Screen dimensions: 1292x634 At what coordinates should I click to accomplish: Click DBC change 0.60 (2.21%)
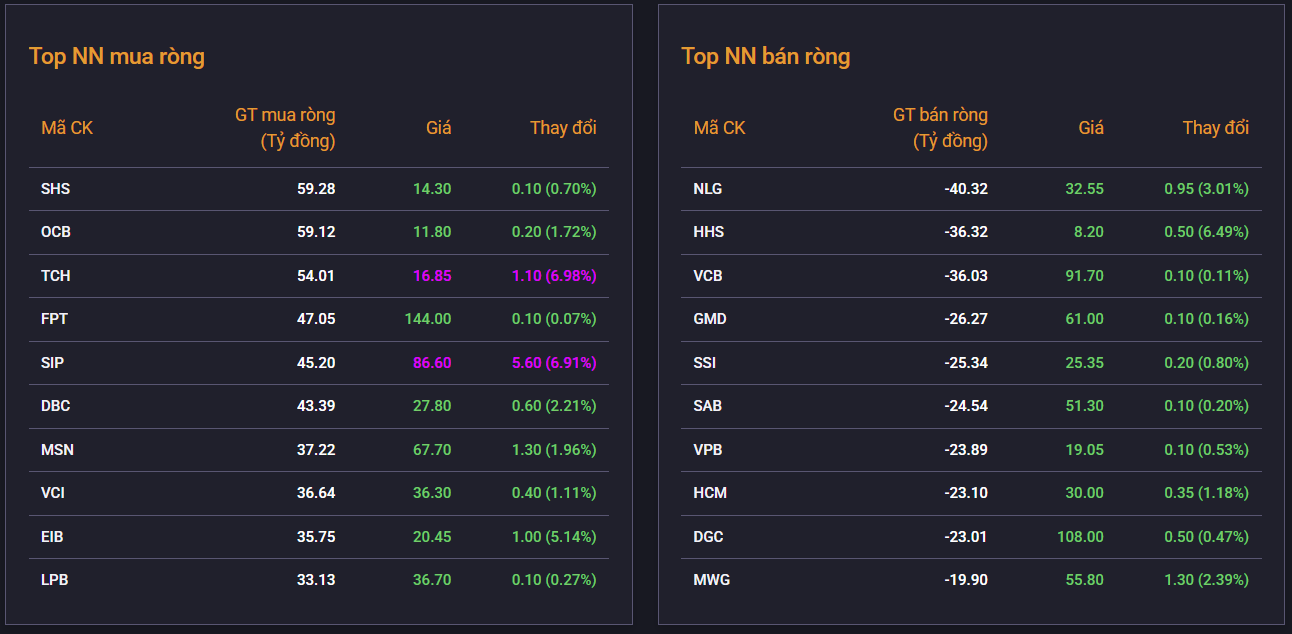coord(554,406)
